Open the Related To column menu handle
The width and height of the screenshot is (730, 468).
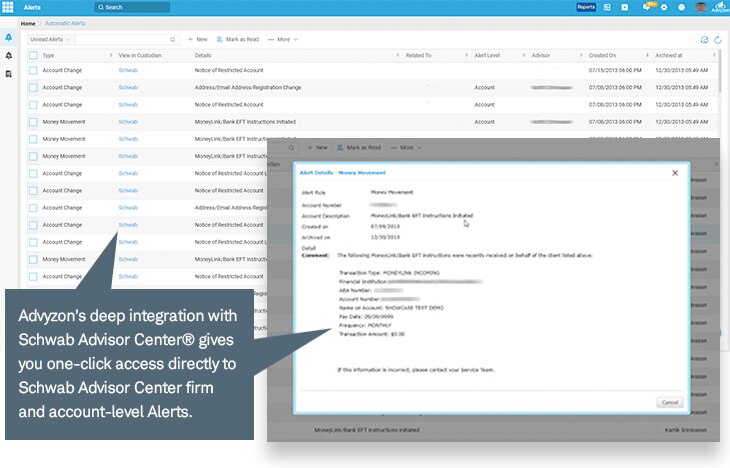coord(466,55)
